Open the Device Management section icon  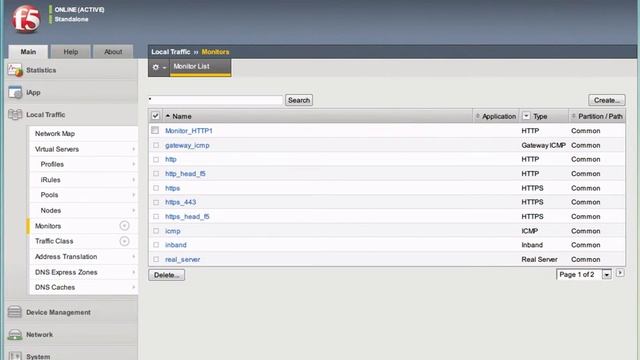[x=15, y=312]
